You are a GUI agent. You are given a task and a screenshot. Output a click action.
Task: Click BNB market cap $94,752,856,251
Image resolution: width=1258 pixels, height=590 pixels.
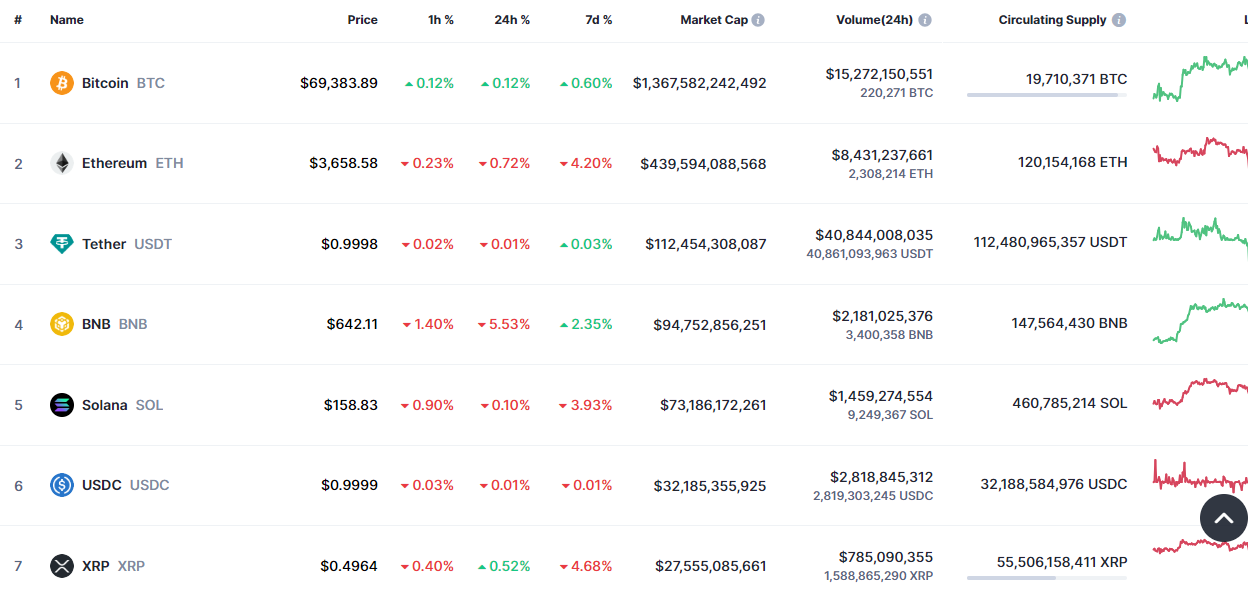(x=710, y=324)
